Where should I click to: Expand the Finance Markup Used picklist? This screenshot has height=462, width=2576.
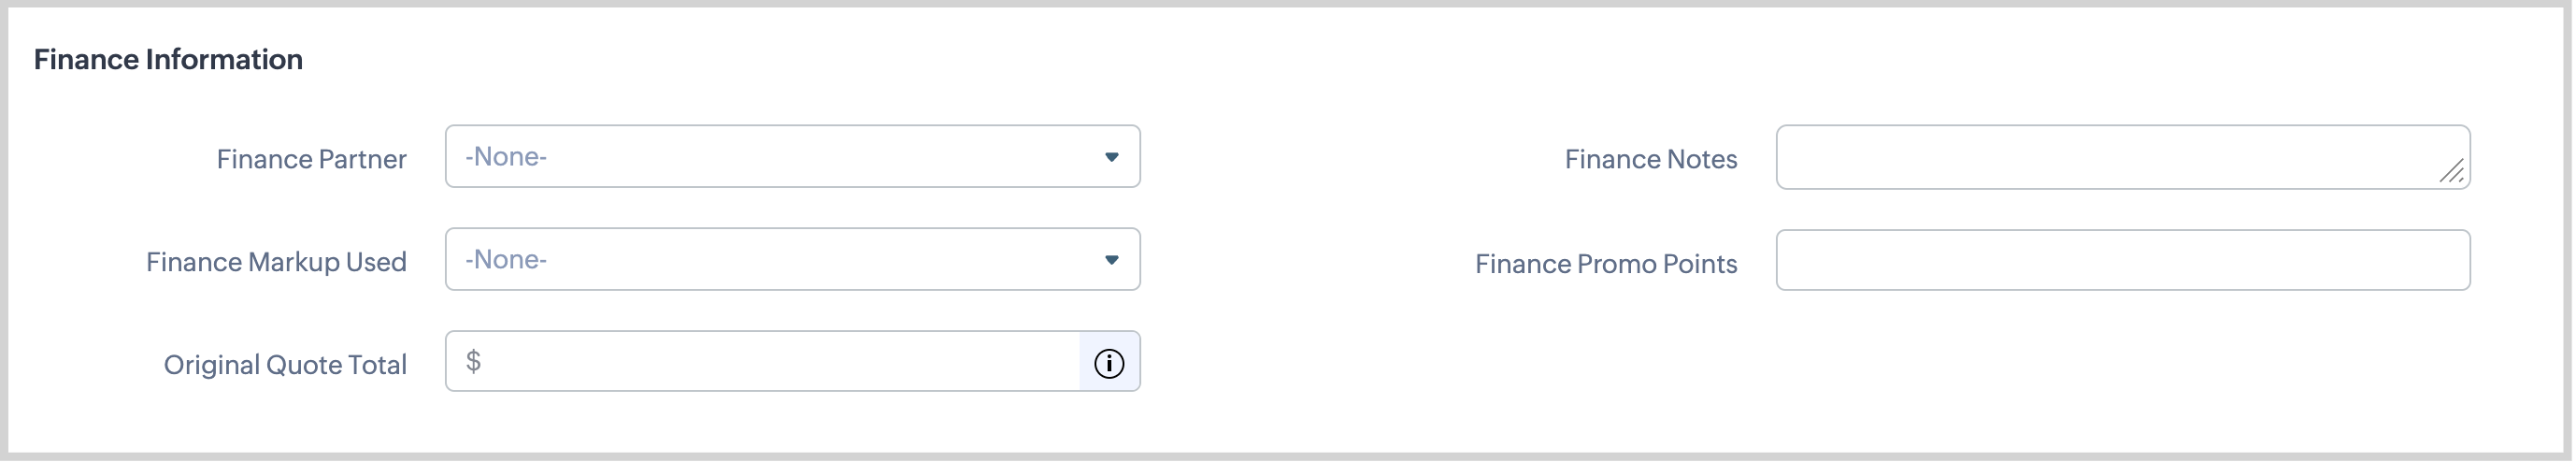(792, 260)
